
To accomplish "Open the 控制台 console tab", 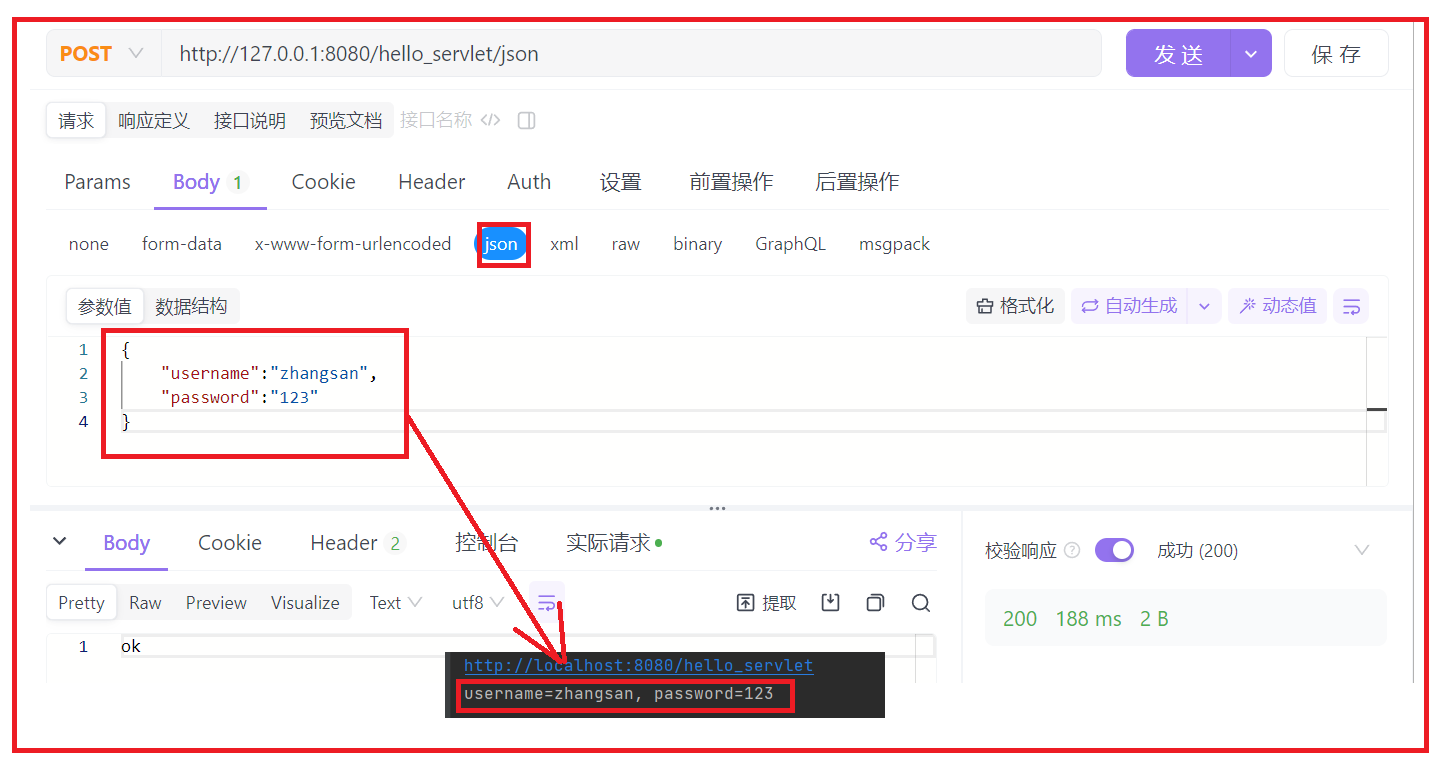I will pos(487,543).
